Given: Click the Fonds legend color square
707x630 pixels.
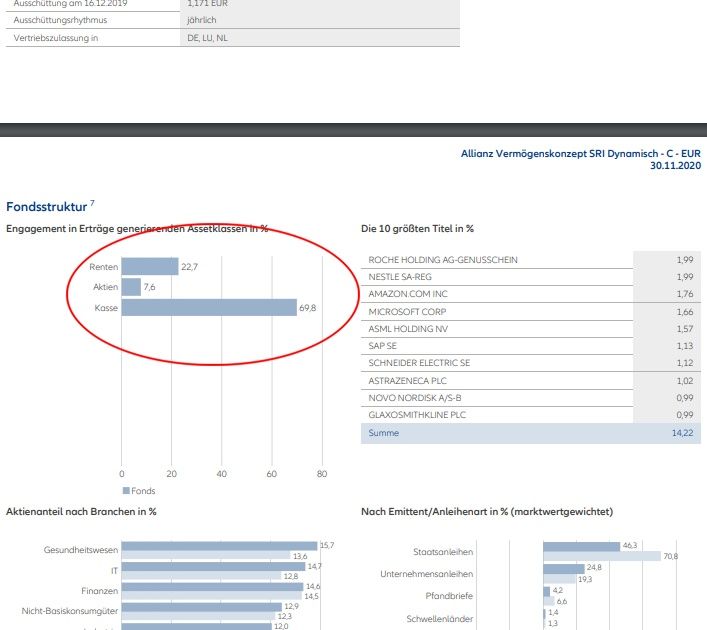Looking at the screenshot, I should click(126, 490).
